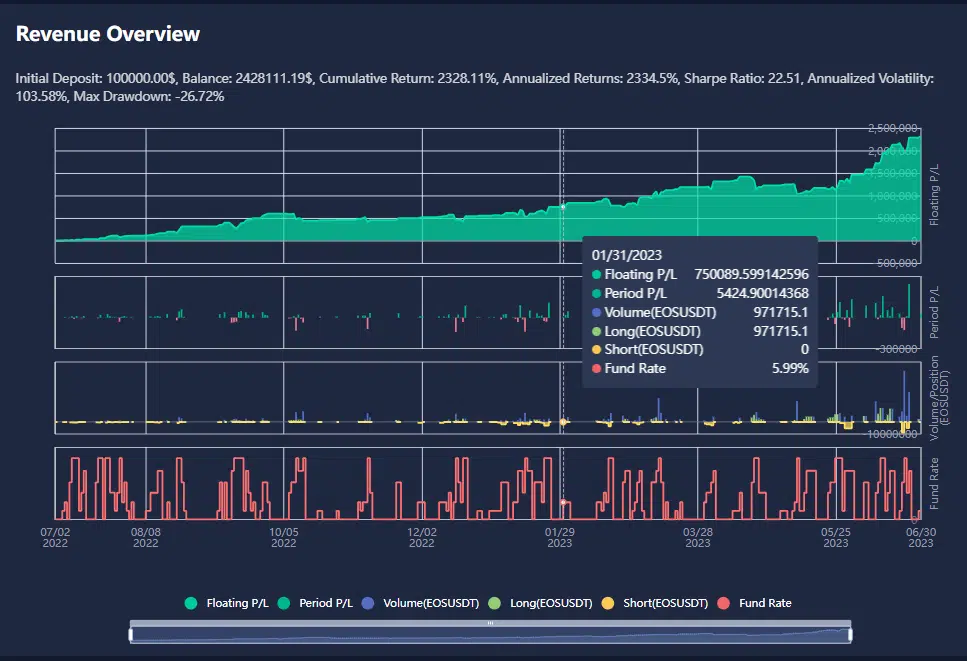Screen dimensions: 967x661
Task: Click the 03/28 2023 date axis label
Action: 698,538
